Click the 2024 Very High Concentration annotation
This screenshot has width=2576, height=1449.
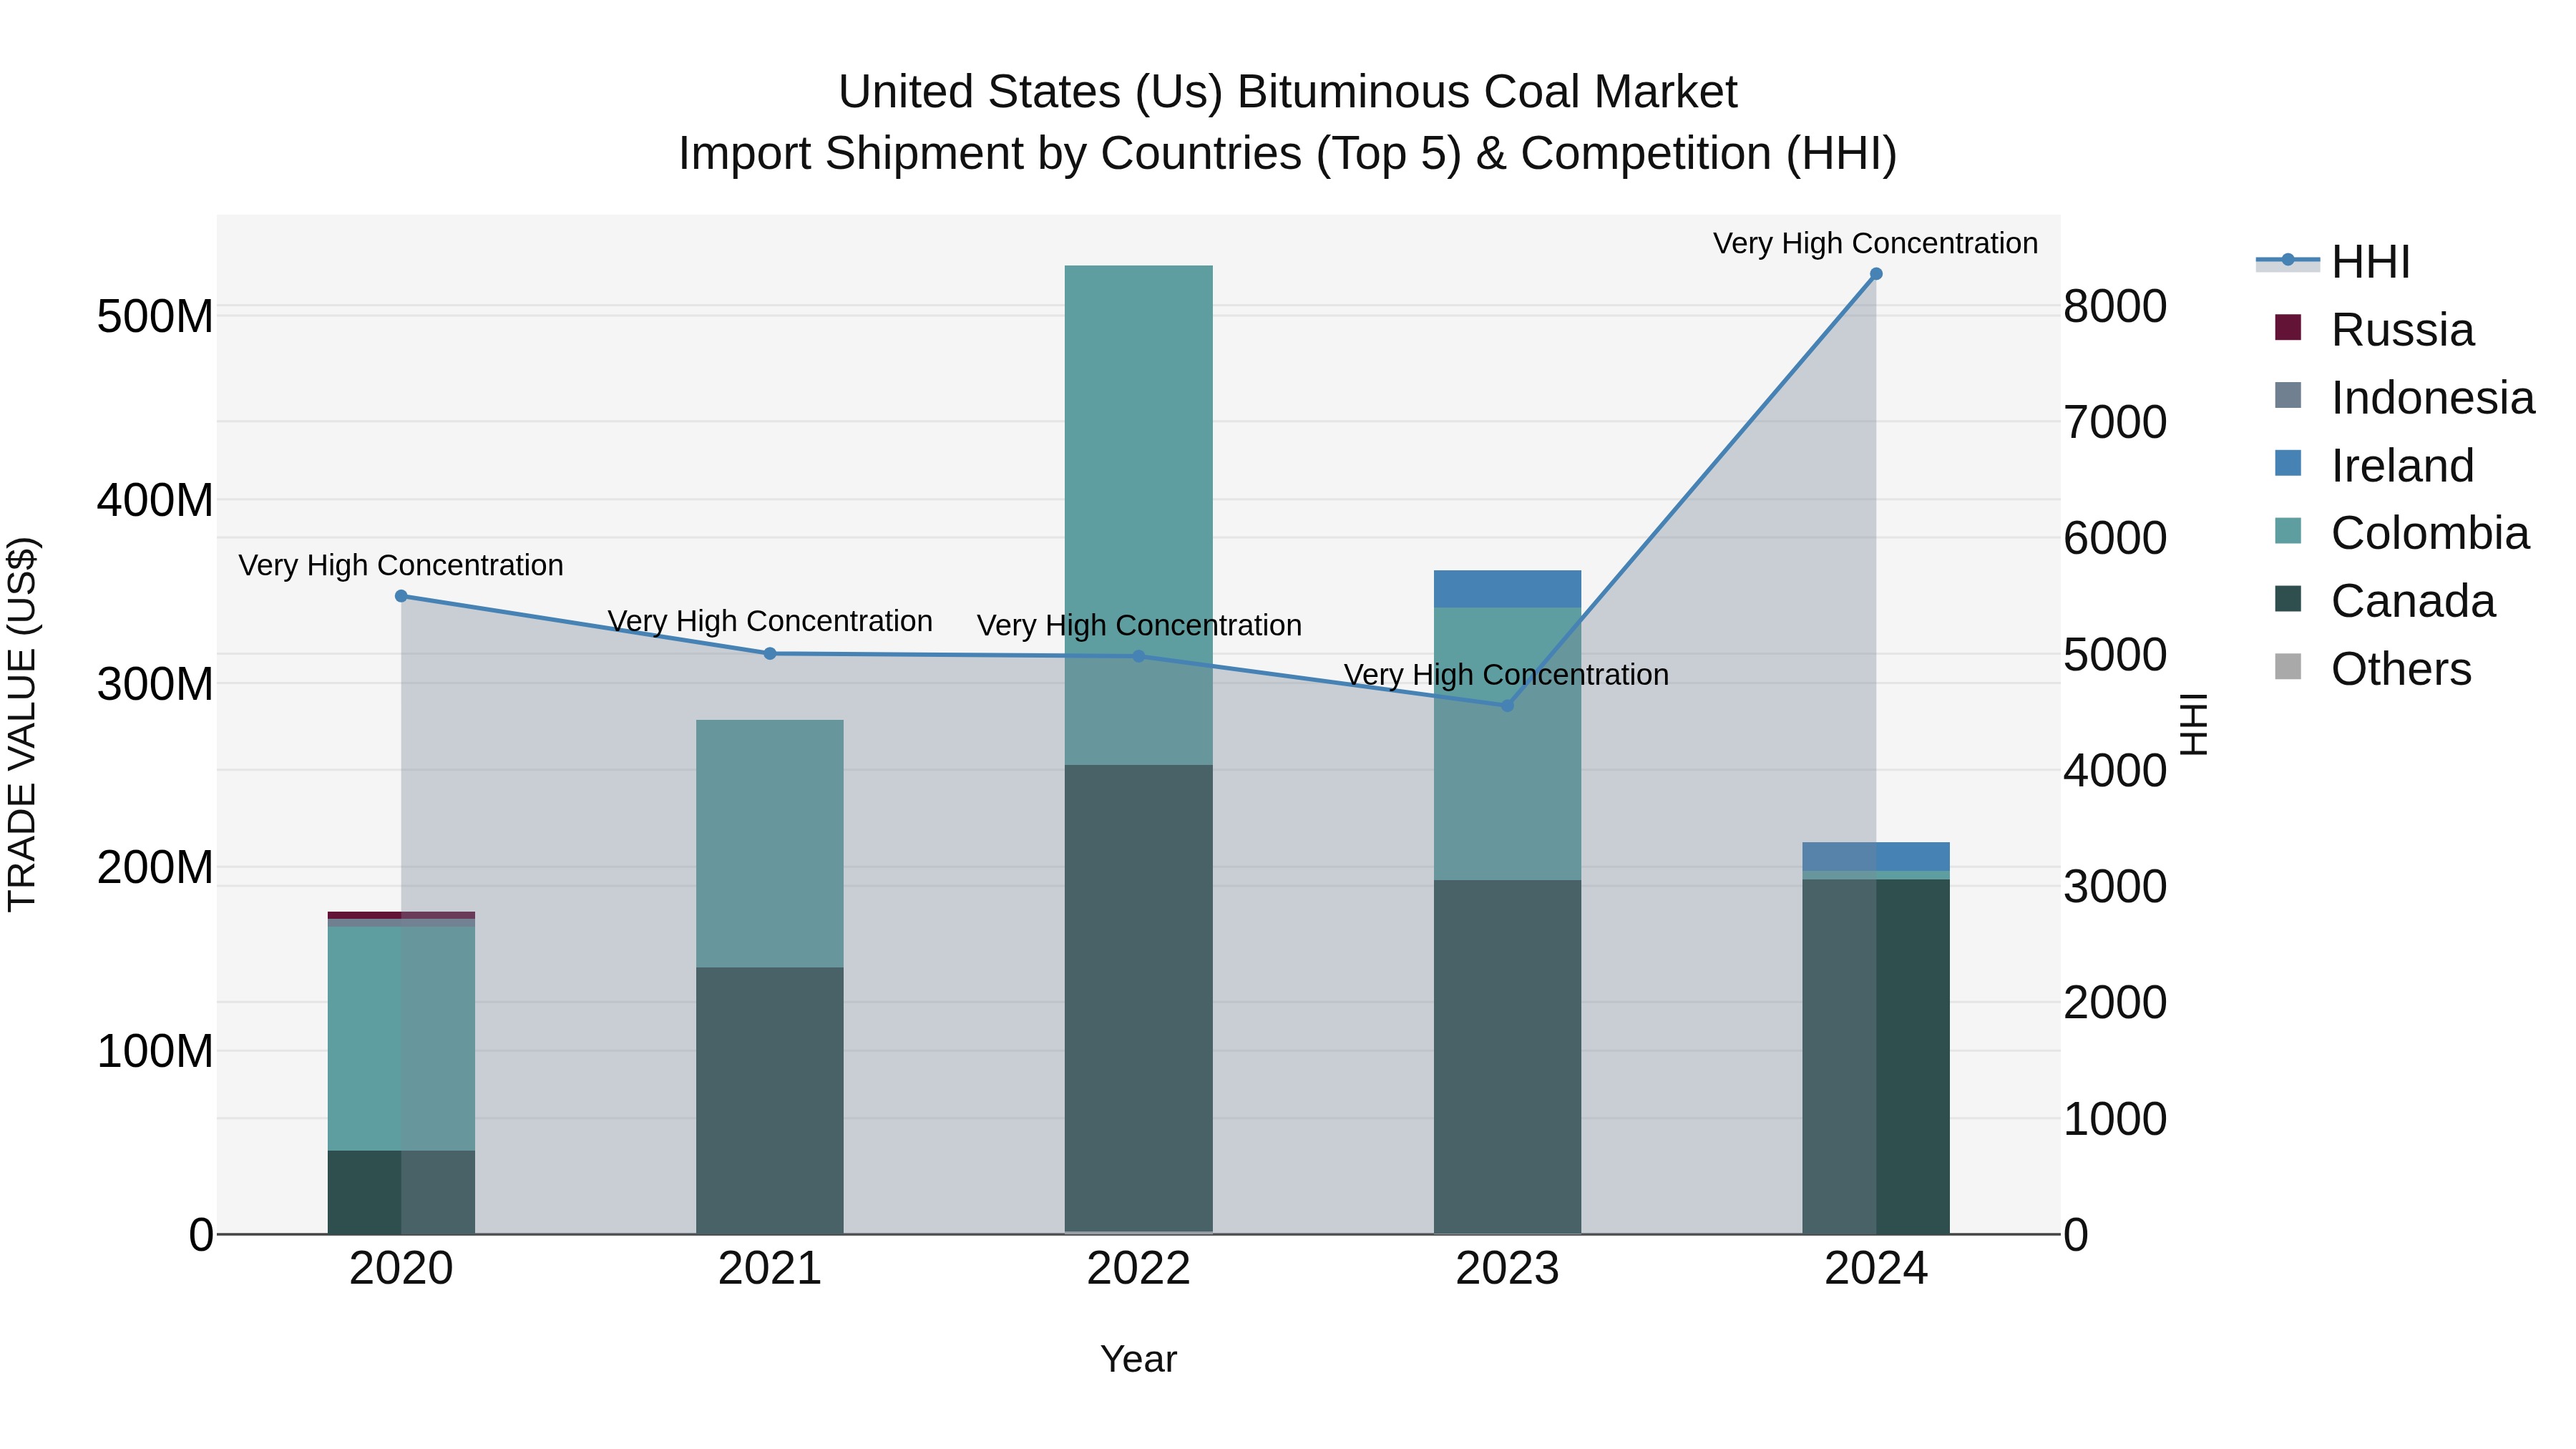[x=1876, y=243]
